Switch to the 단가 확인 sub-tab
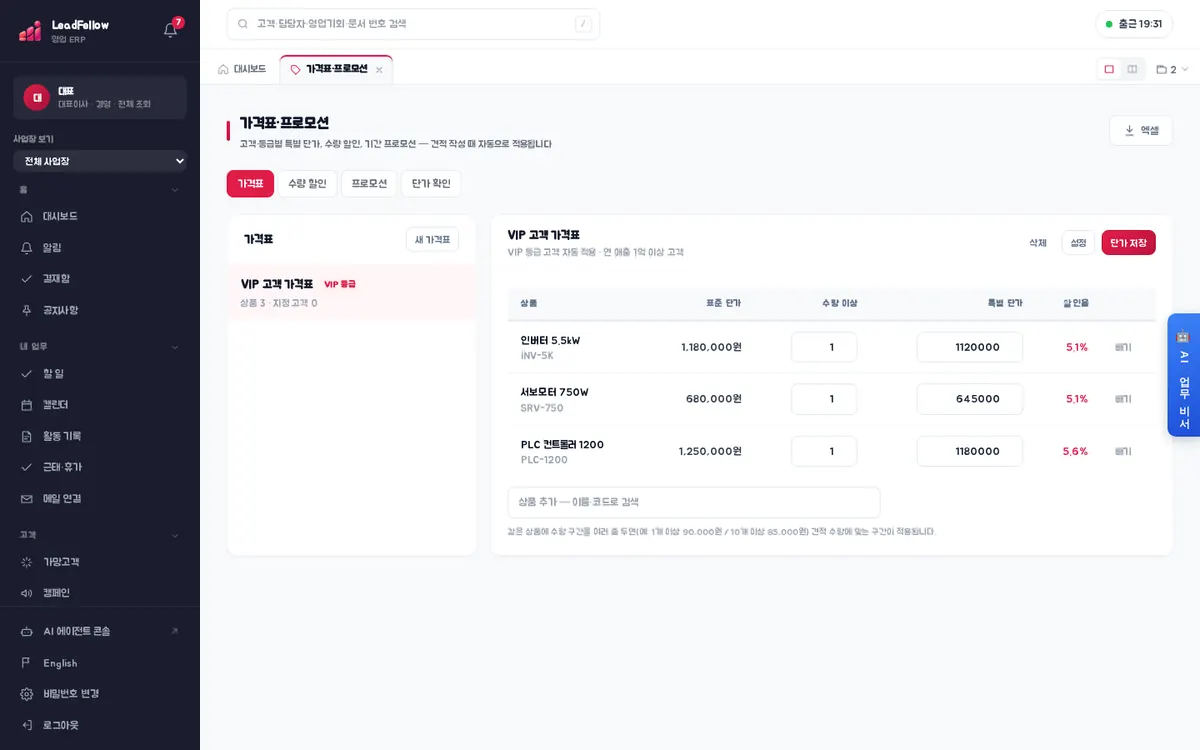 tap(431, 184)
